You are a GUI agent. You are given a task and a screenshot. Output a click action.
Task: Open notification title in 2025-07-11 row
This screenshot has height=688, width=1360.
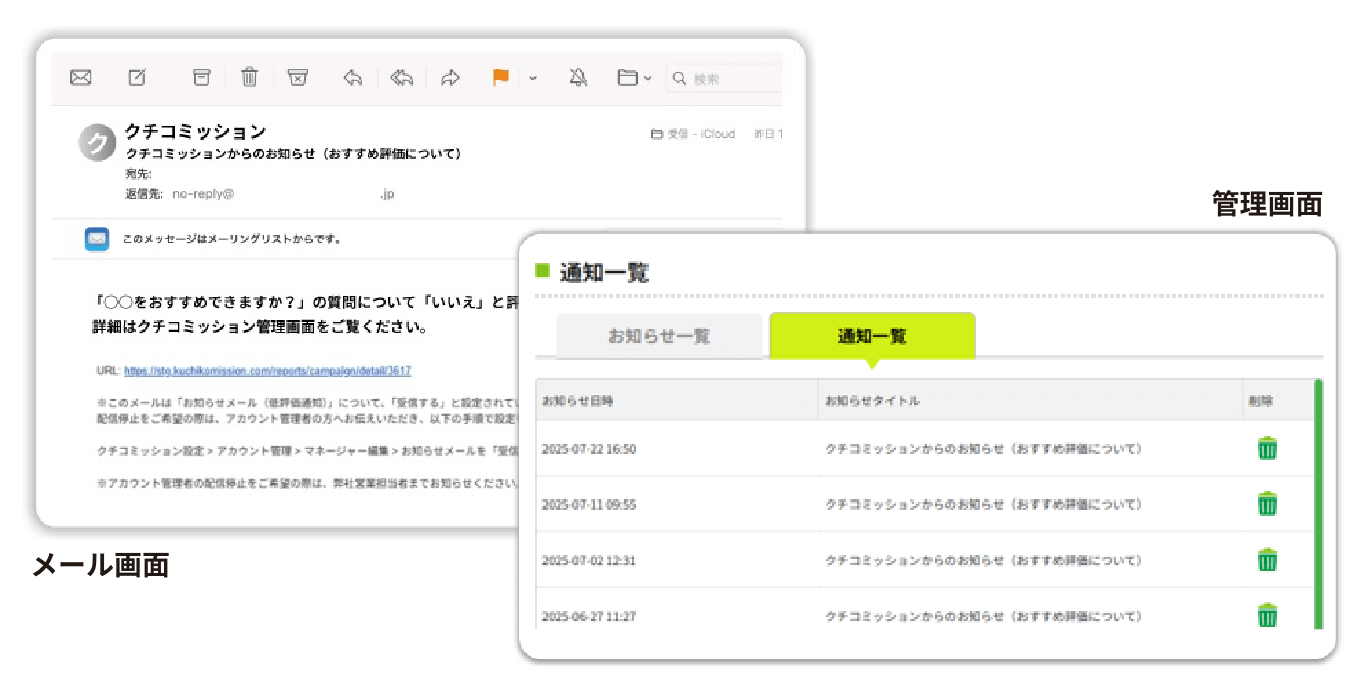pos(983,505)
